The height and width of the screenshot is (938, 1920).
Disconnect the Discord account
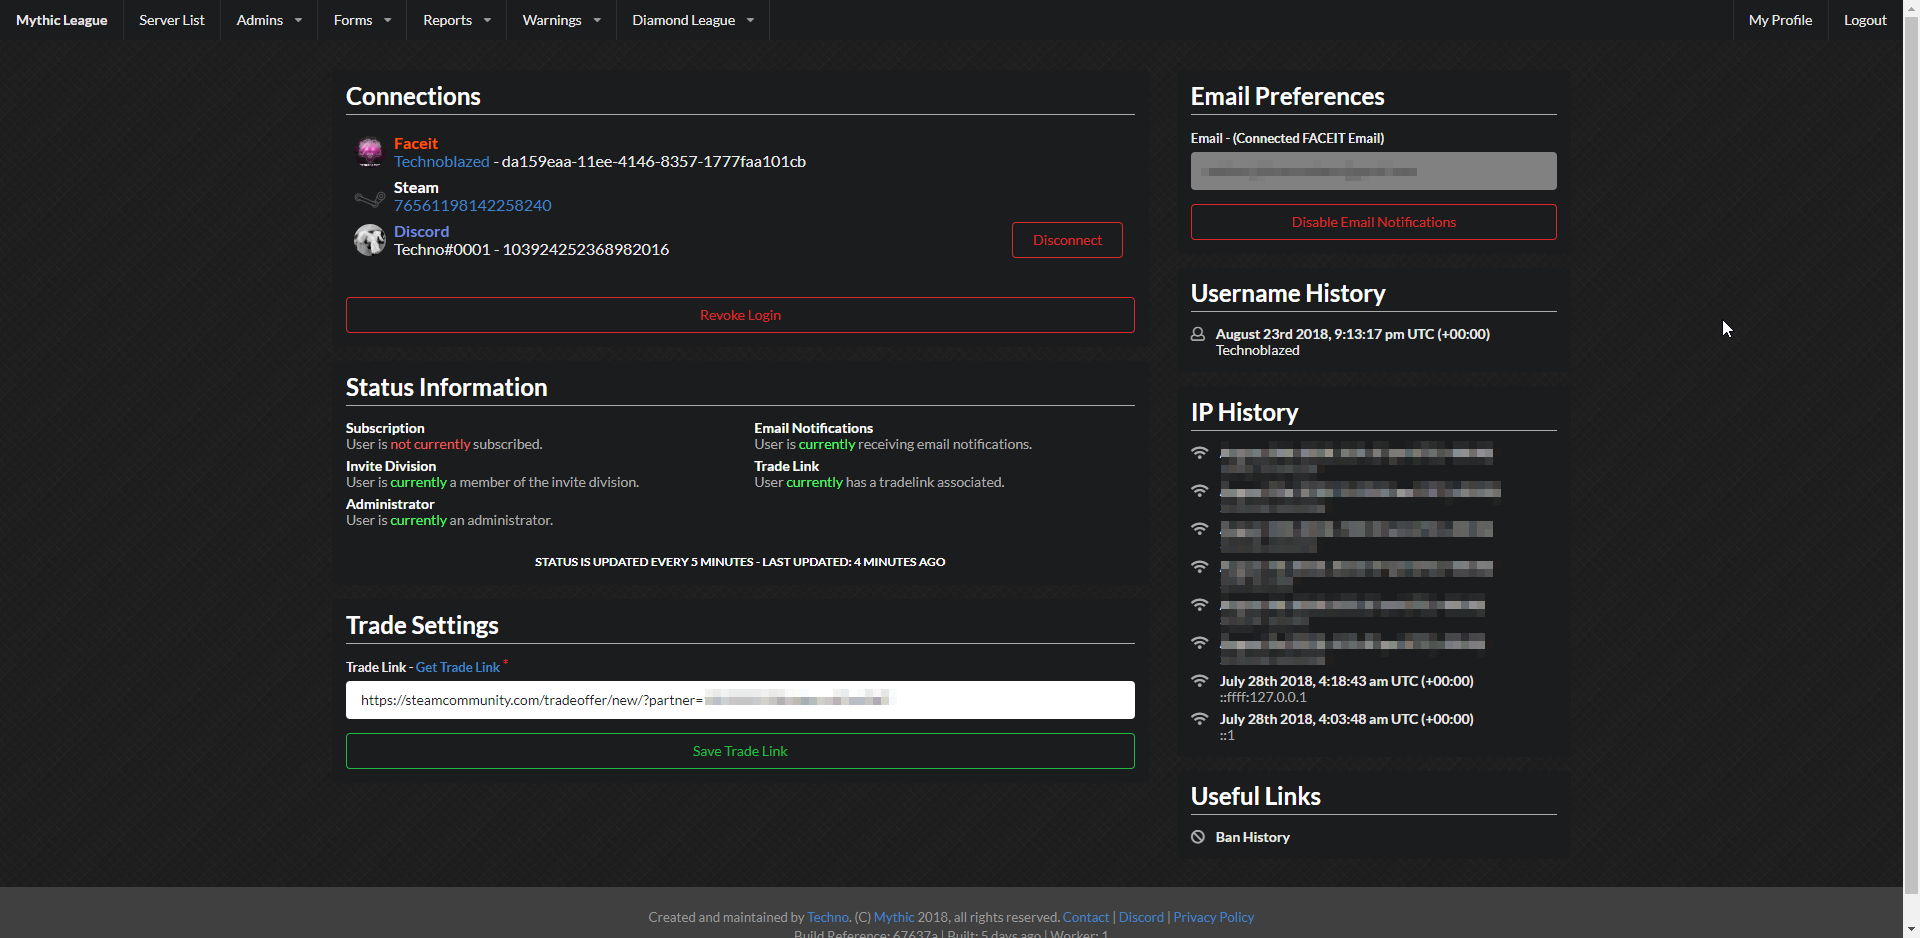point(1067,240)
